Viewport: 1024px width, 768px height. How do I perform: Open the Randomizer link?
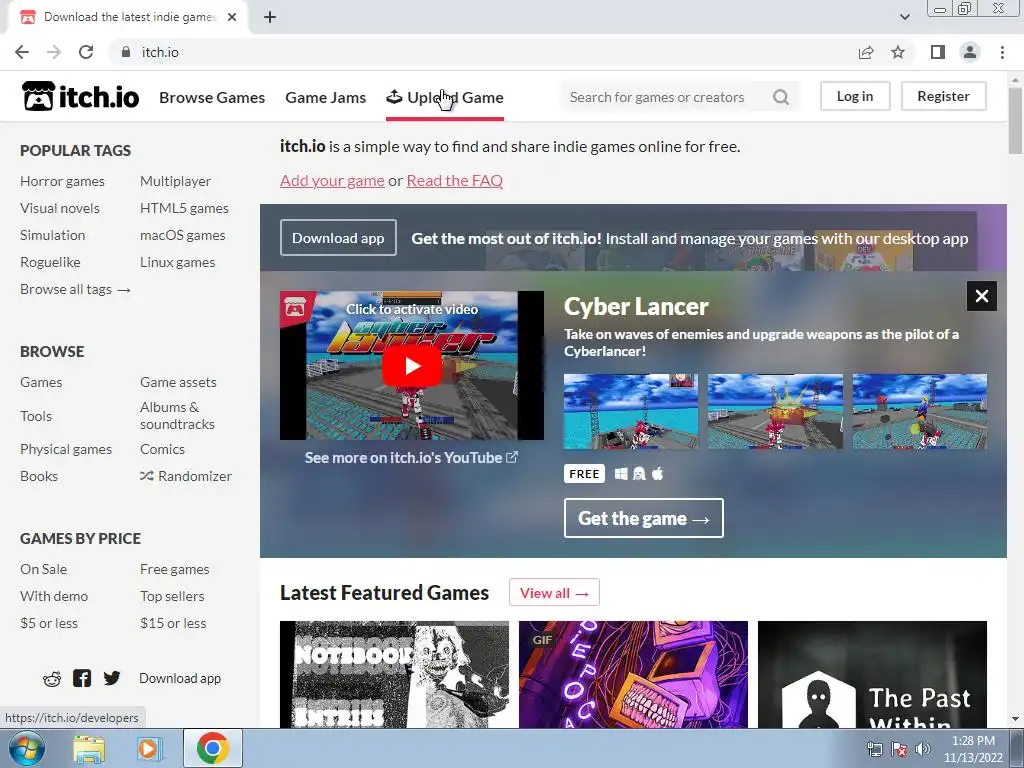(x=186, y=476)
